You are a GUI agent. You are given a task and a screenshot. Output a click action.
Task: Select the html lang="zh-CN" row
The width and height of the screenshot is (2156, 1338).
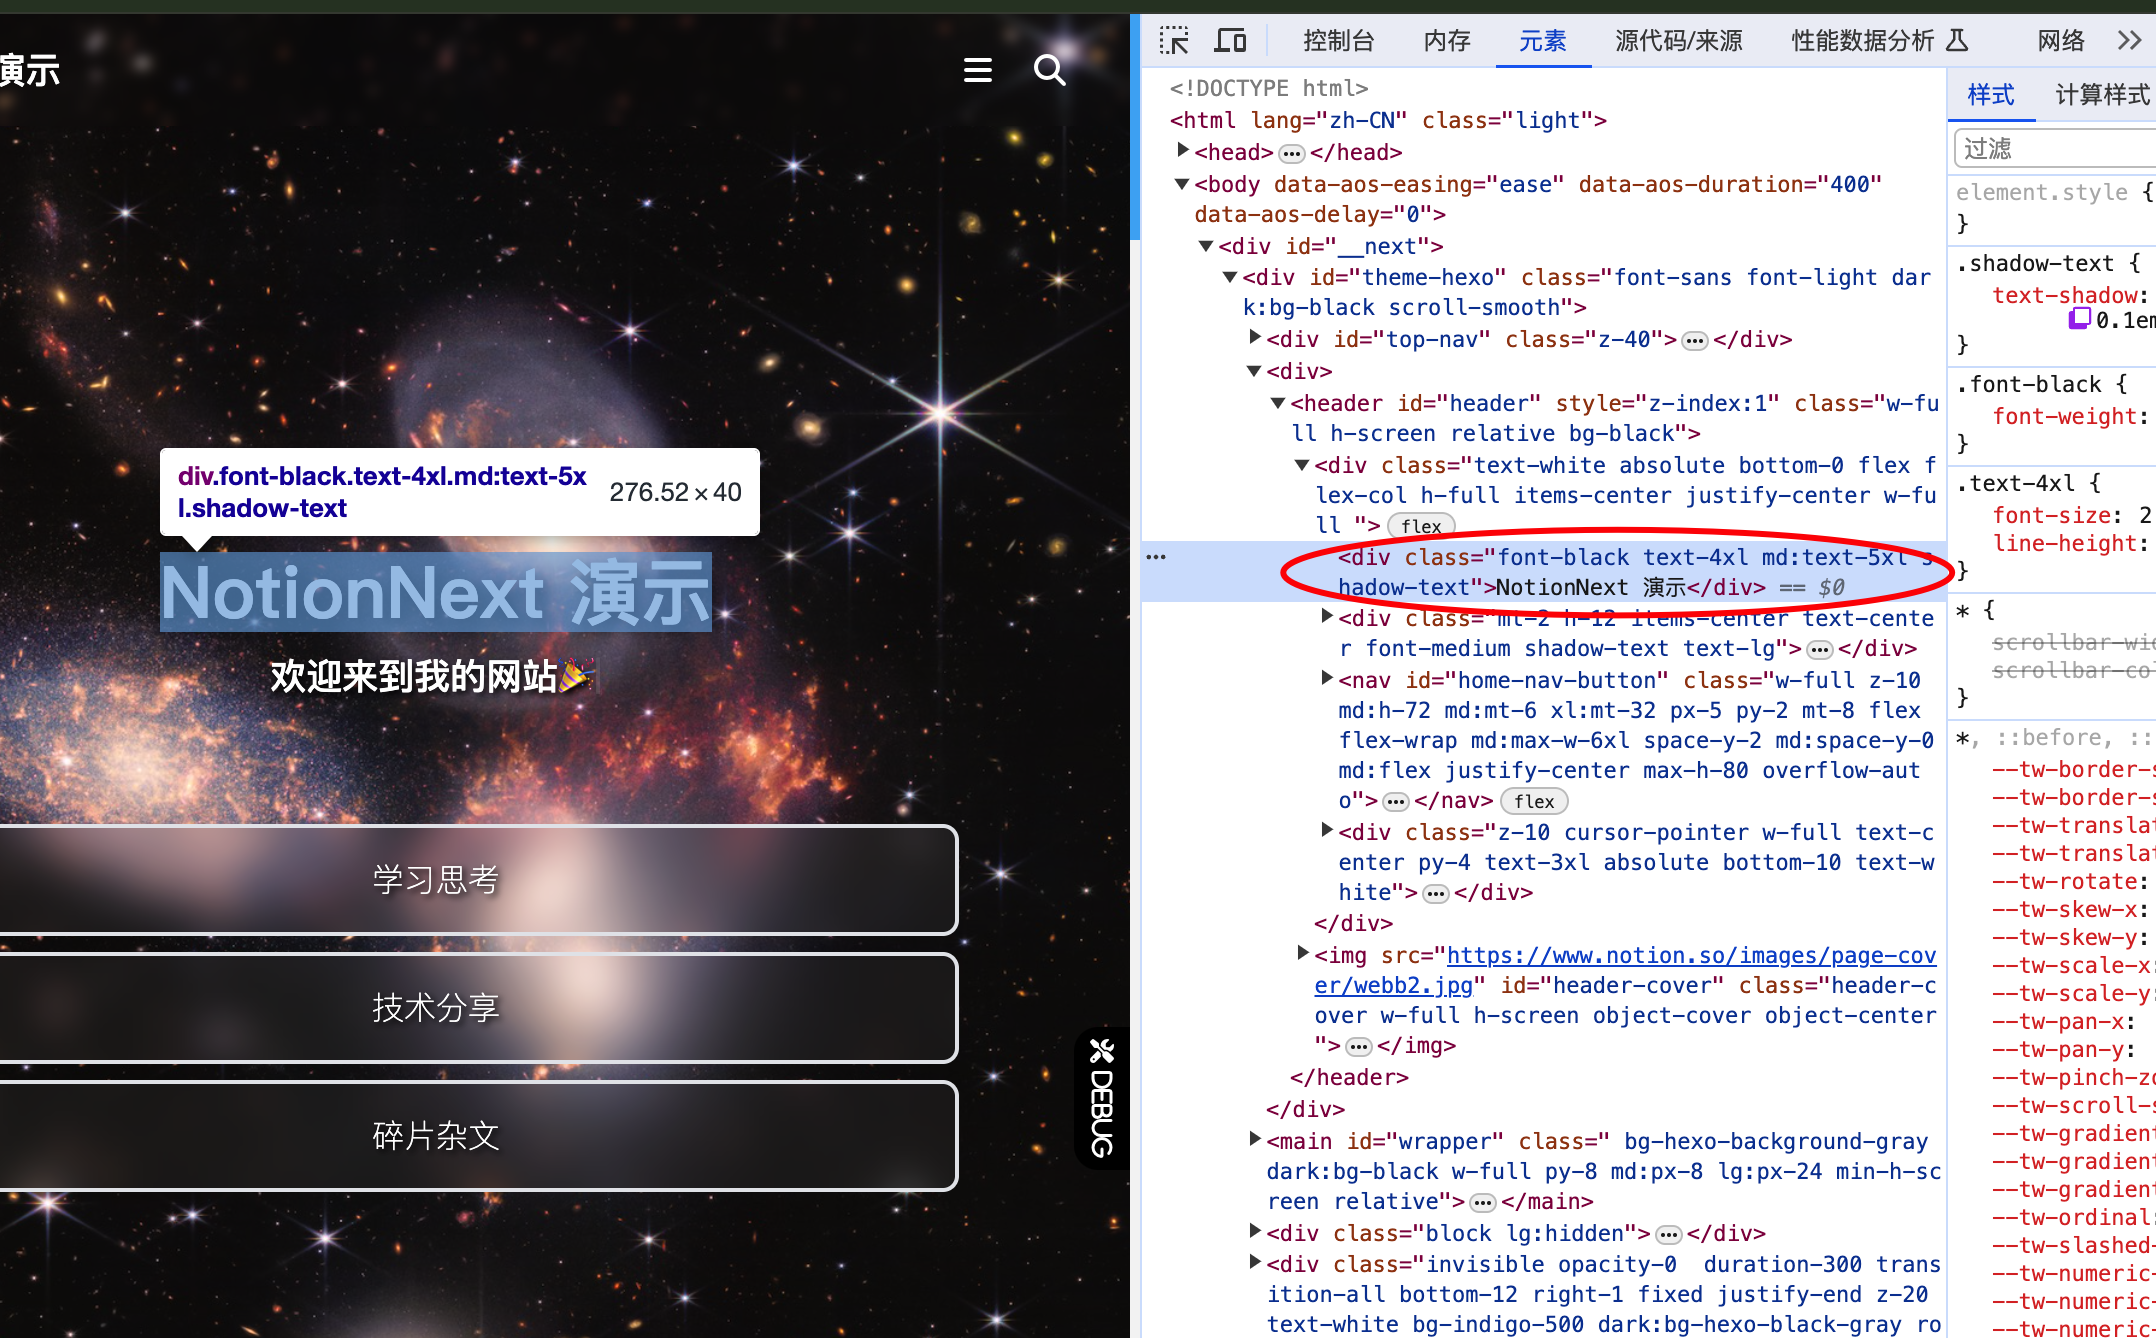[1388, 121]
